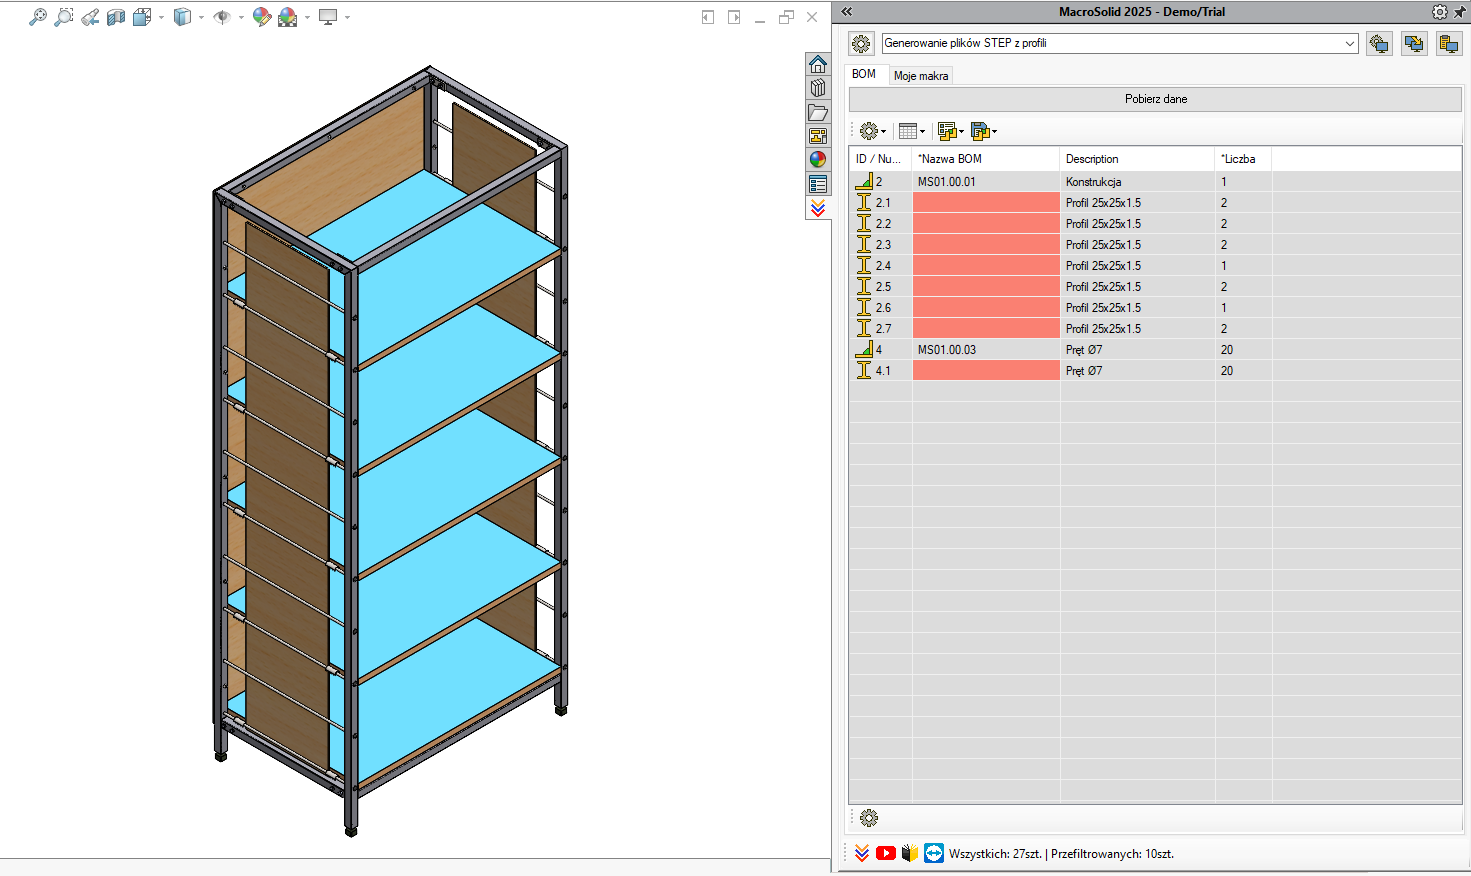This screenshot has height=876, width=1471.
Task: Click the gear button left of macro combo box
Action: [x=861, y=44]
